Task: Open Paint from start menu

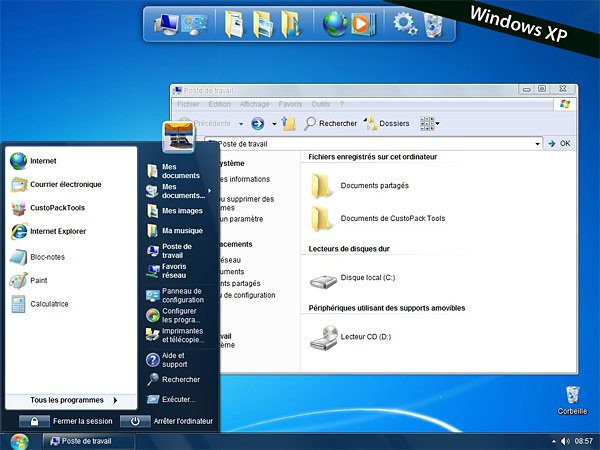Action: pyautogui.click(x=71, y=280)
